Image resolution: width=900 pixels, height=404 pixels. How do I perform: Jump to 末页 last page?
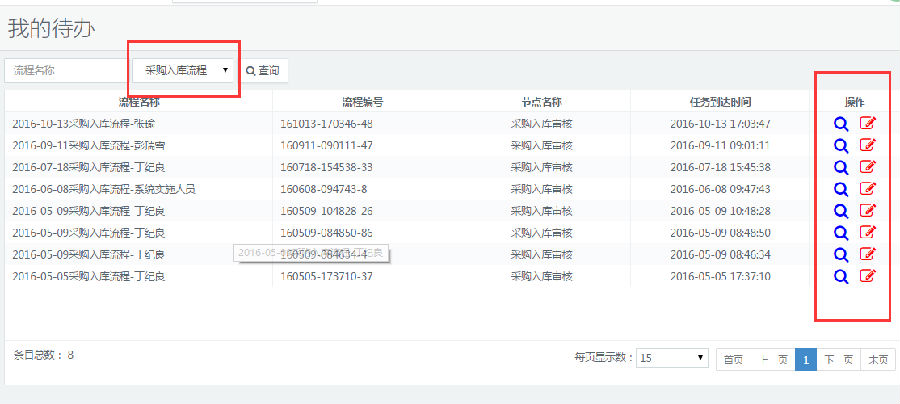(x=878, y=359)
